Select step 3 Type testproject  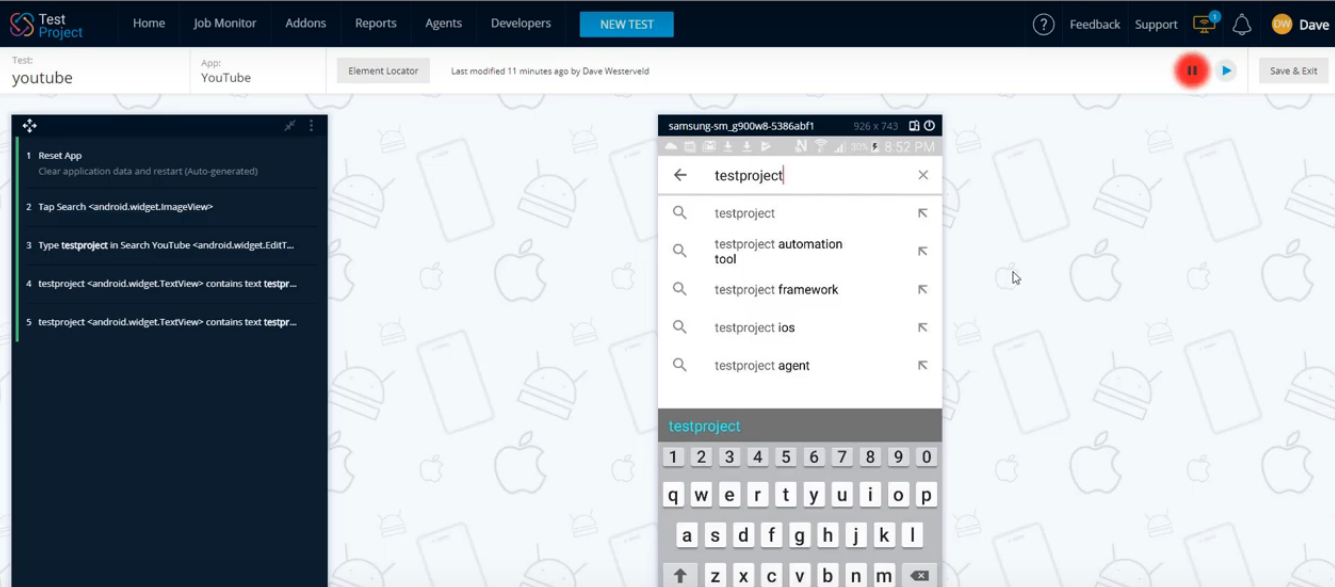171,245
